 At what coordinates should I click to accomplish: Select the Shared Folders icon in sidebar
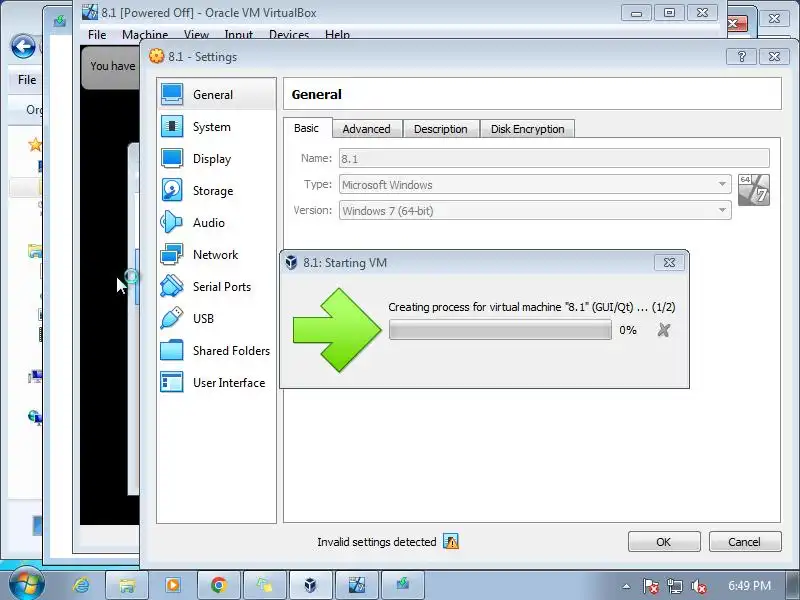coord(172,351)
